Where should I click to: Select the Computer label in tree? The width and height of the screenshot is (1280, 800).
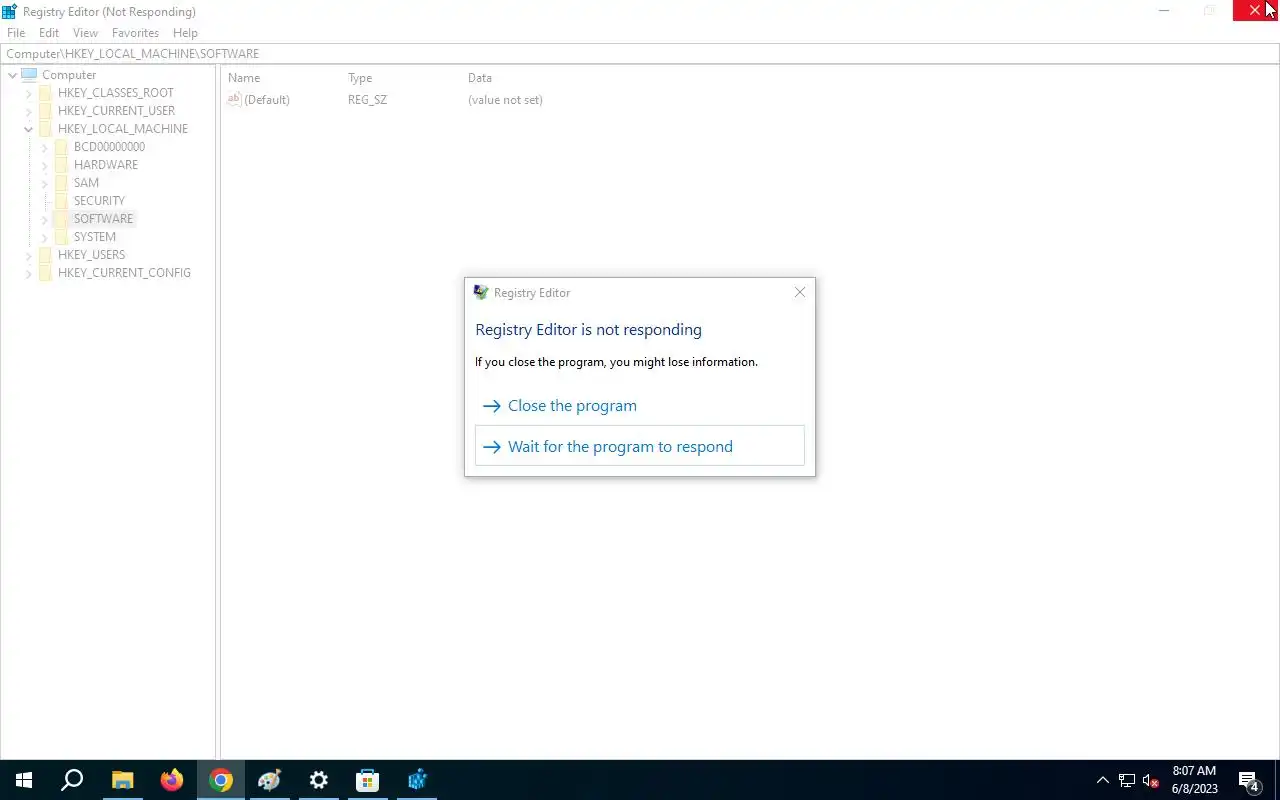(x=69, y=75)
